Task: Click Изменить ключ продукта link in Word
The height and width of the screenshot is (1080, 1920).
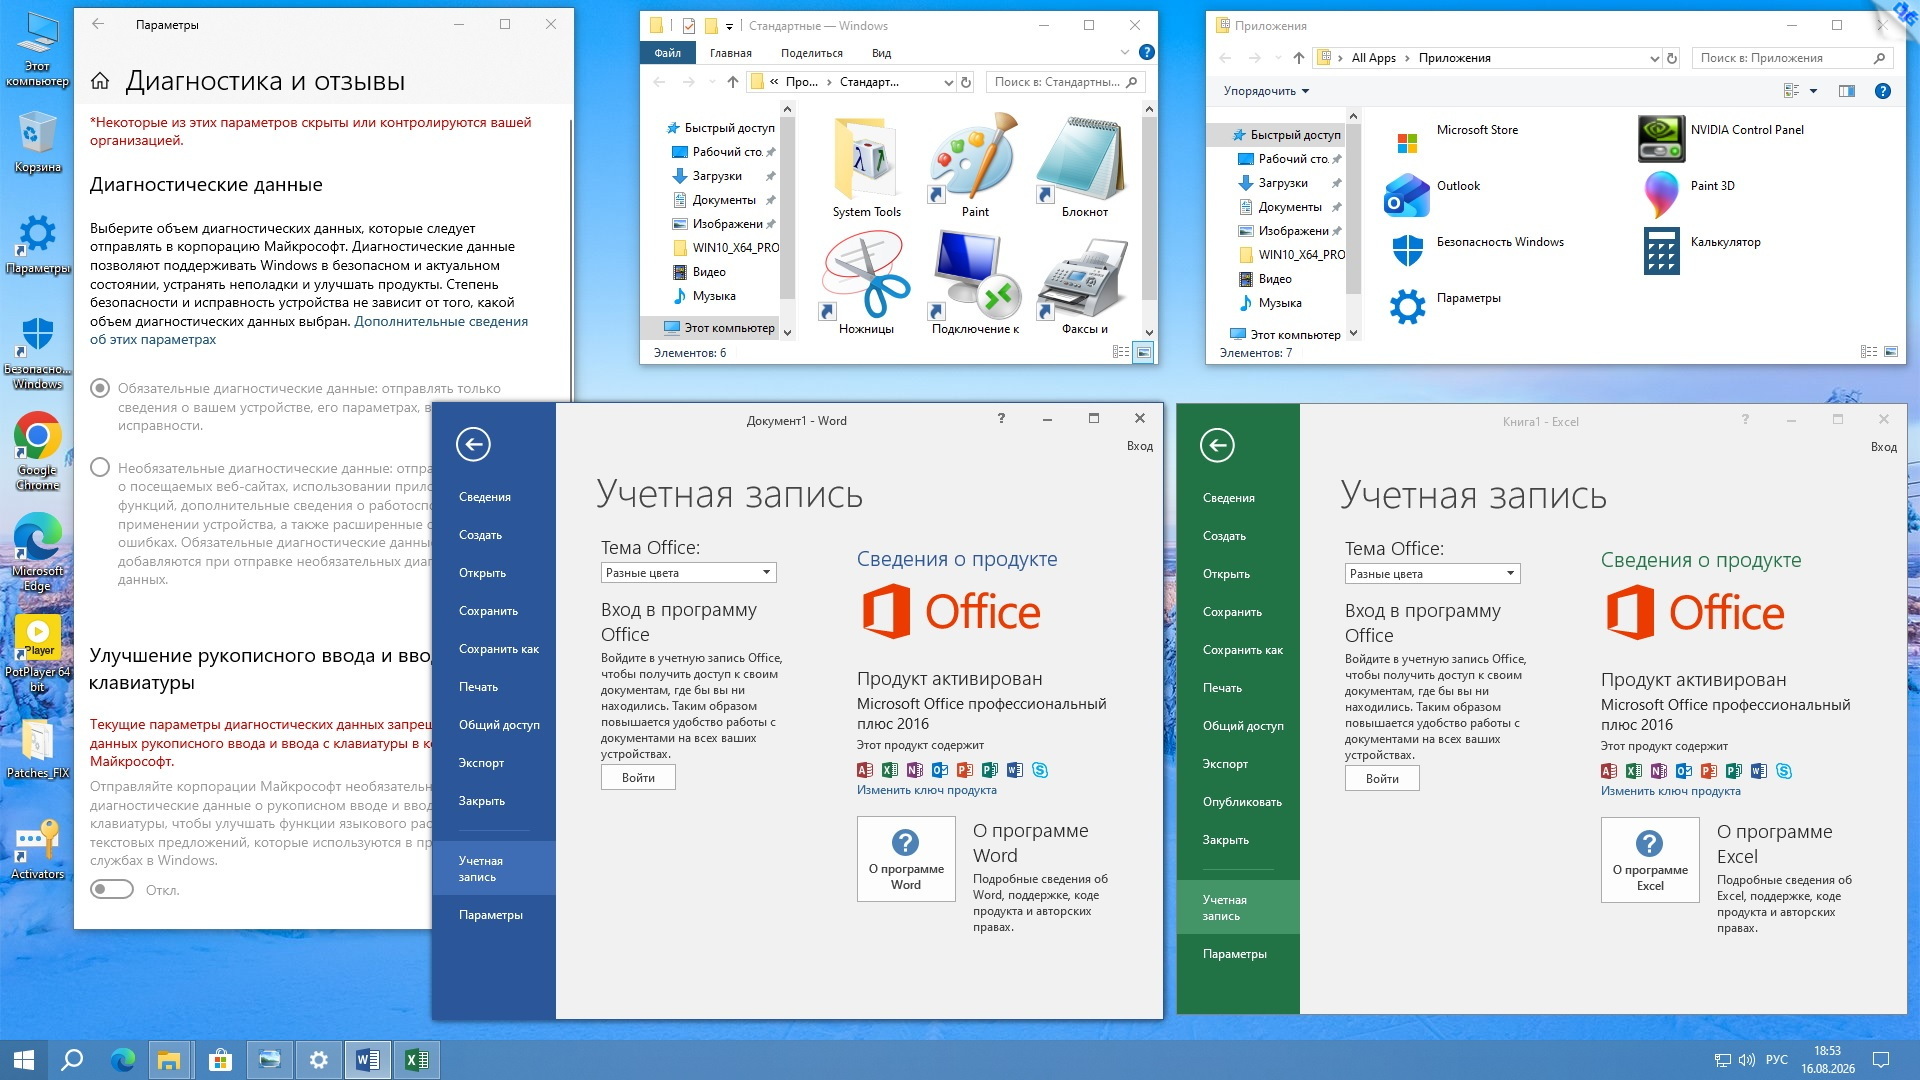Action: [927, 790]
